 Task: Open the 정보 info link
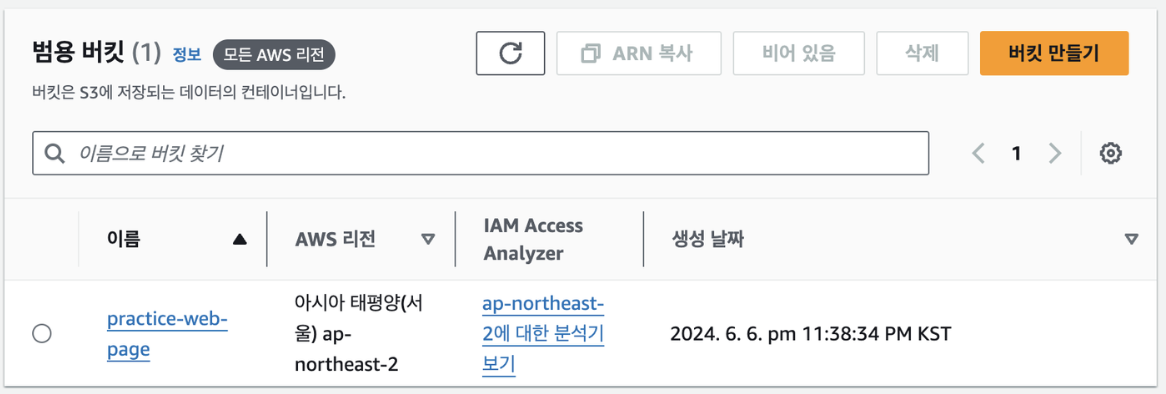[187, 54]
